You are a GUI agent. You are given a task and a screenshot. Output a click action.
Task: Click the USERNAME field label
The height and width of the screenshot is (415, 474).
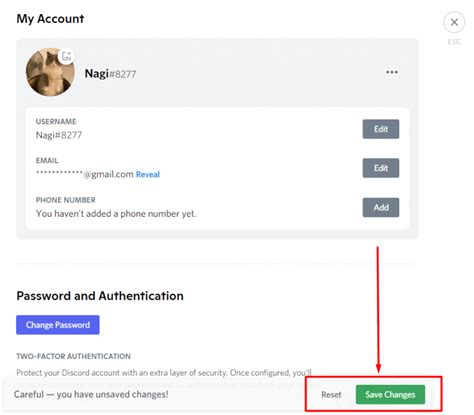pos(56,122)
